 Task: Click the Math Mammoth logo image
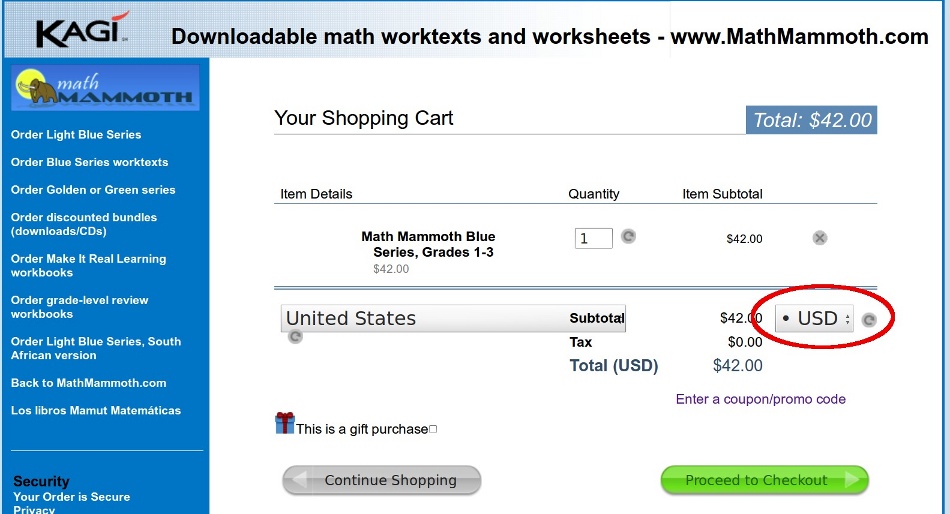pyautogui.click(x=105, y=88)
